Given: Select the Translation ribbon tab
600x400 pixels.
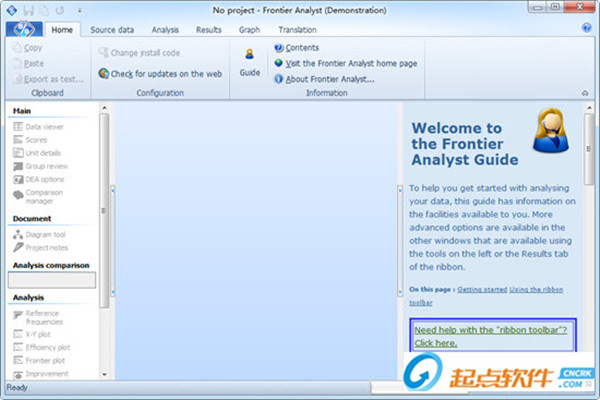Looking at the screenshot, I should (x=297, y=29).
